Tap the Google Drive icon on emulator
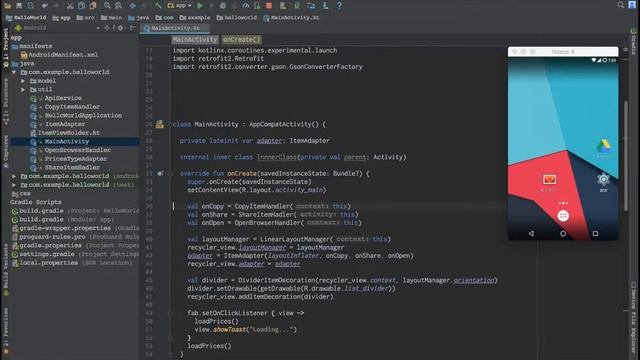 click(604, 146)
